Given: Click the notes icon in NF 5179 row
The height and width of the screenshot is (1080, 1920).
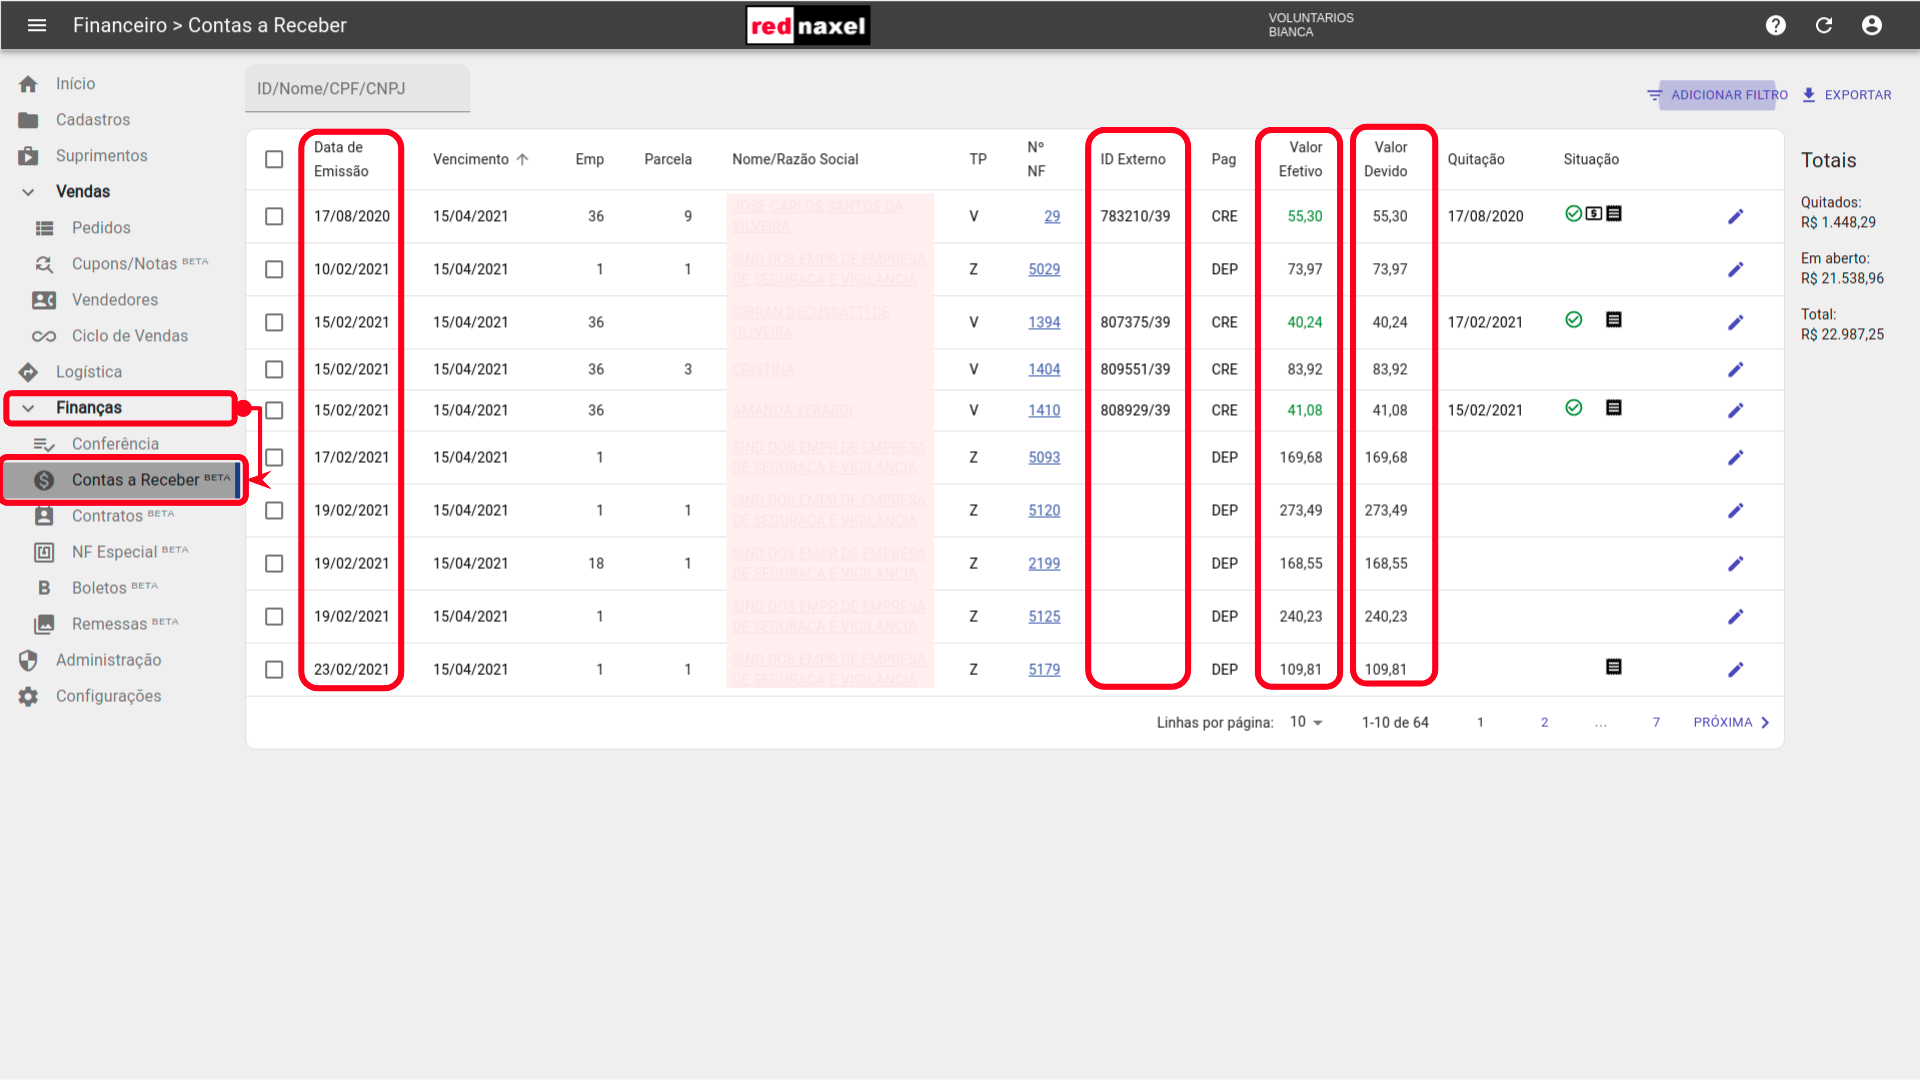Looking at the screenshot, I should click(1613, 667).
